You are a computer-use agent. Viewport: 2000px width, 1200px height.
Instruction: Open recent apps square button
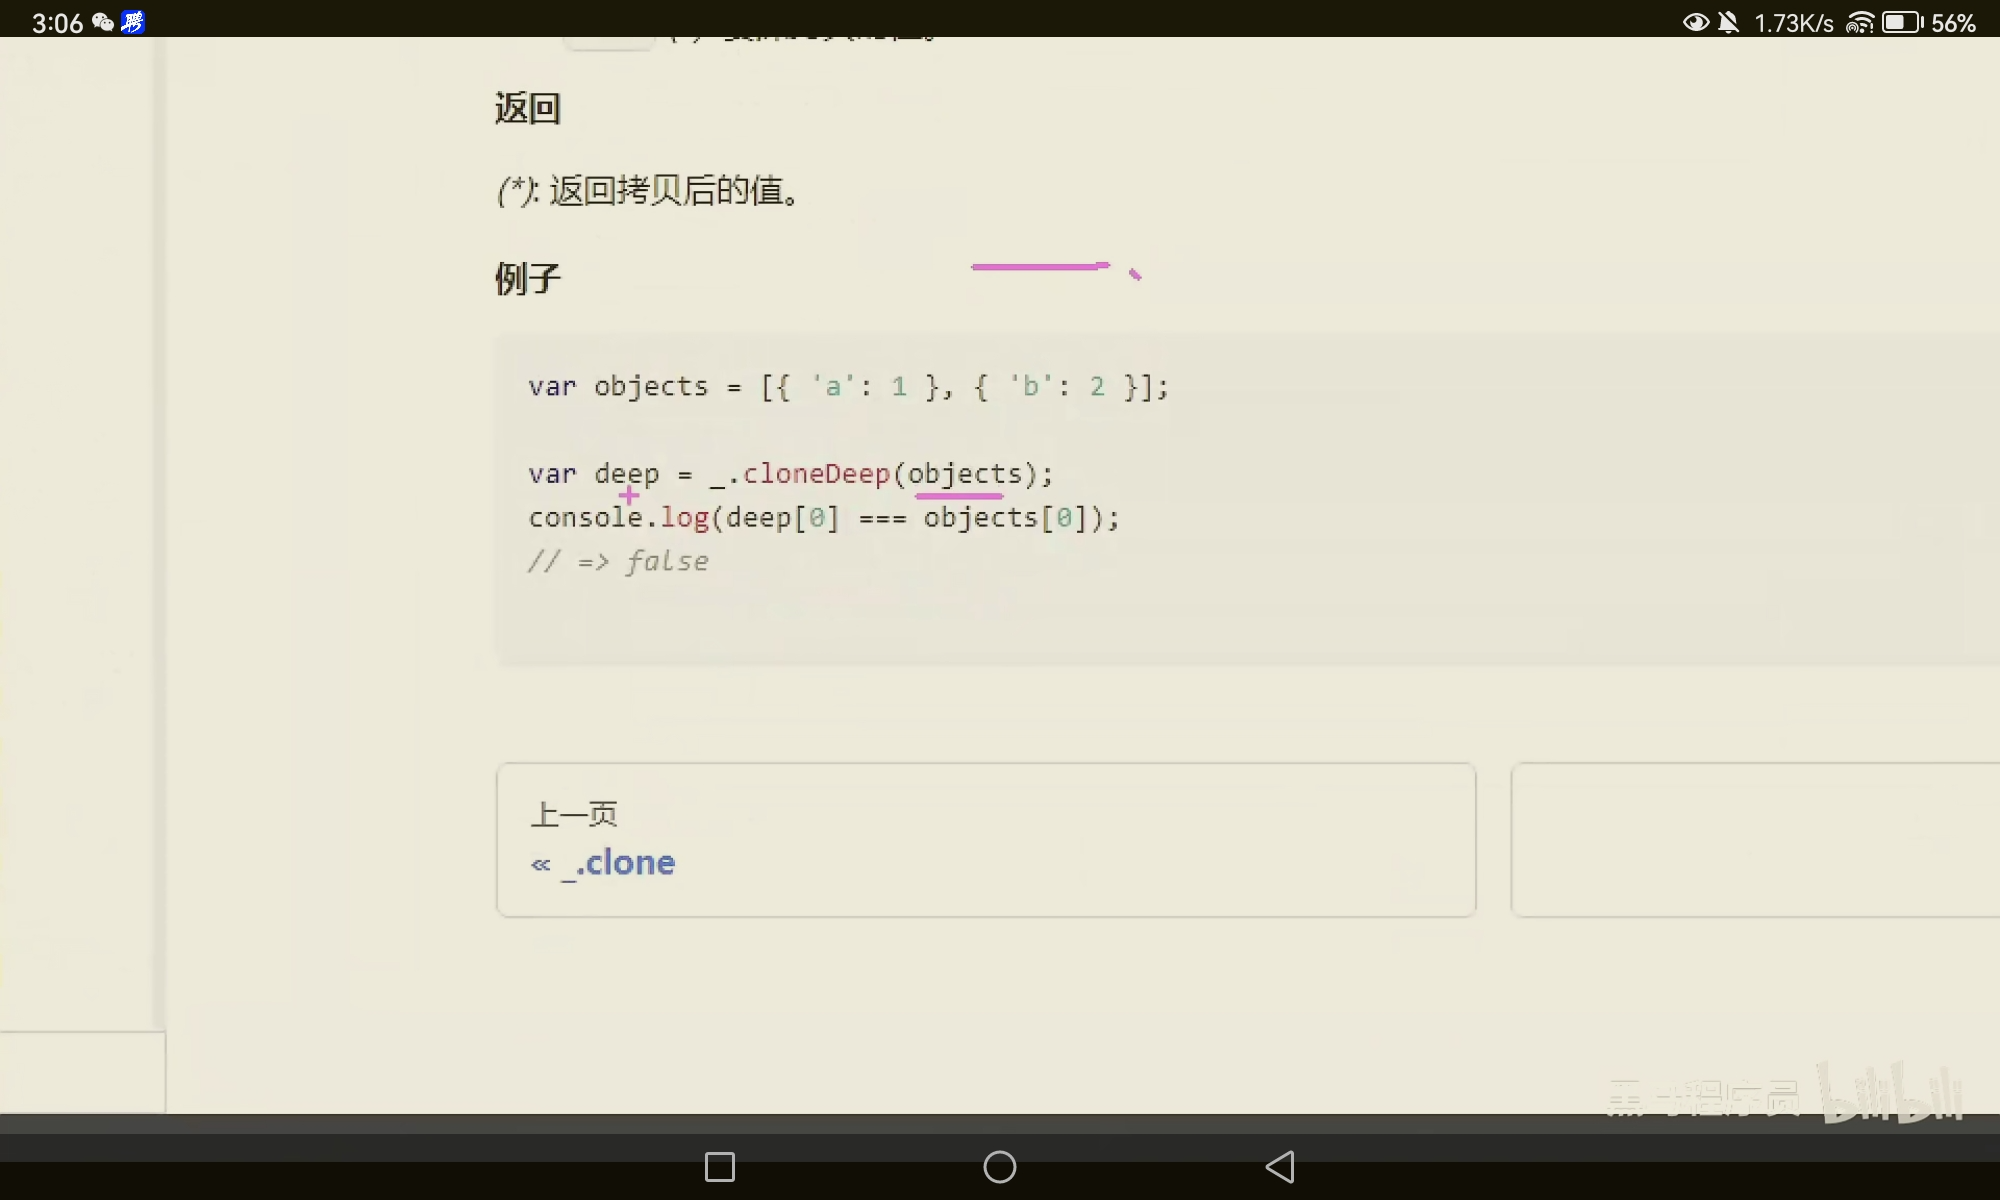click(720, 1167)
